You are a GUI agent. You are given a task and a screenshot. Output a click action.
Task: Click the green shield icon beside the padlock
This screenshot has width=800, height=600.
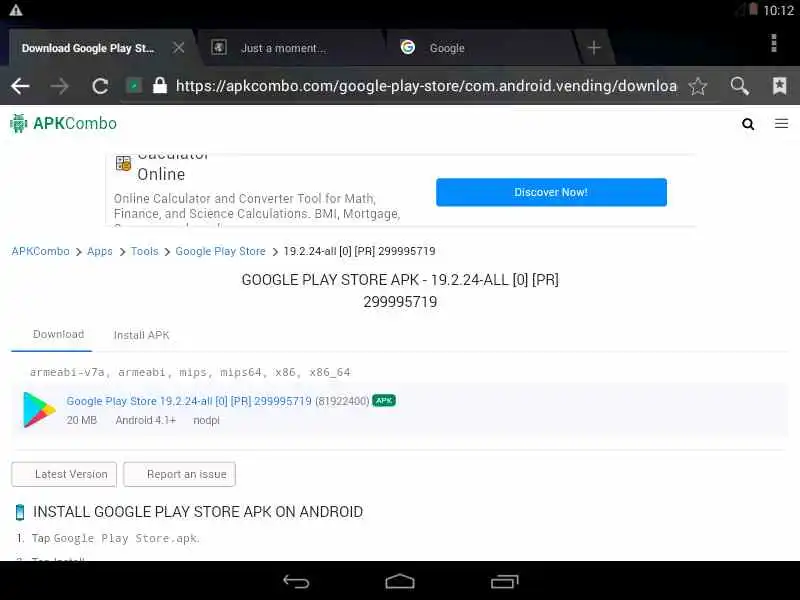tap(134, 86)
